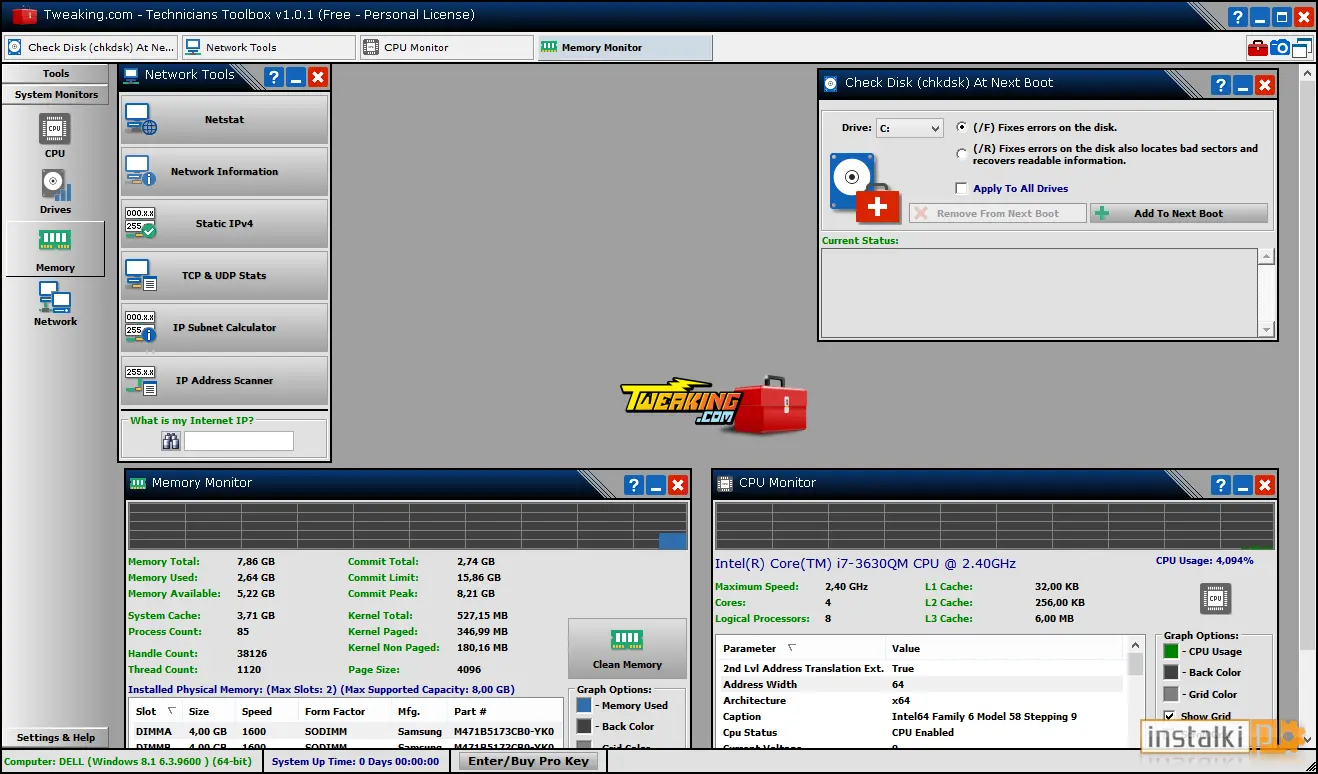
Task: Click the cascade windows icon
Action: click(1302, 47)
